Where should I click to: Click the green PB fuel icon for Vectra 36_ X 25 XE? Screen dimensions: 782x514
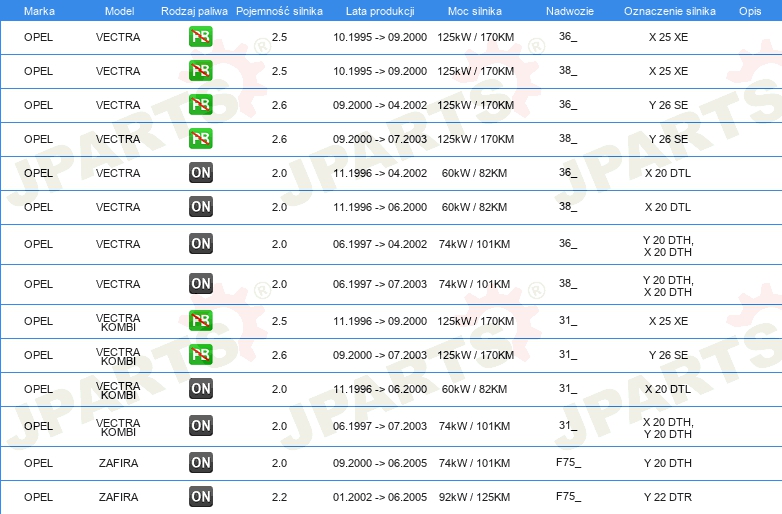coord(200,36)
